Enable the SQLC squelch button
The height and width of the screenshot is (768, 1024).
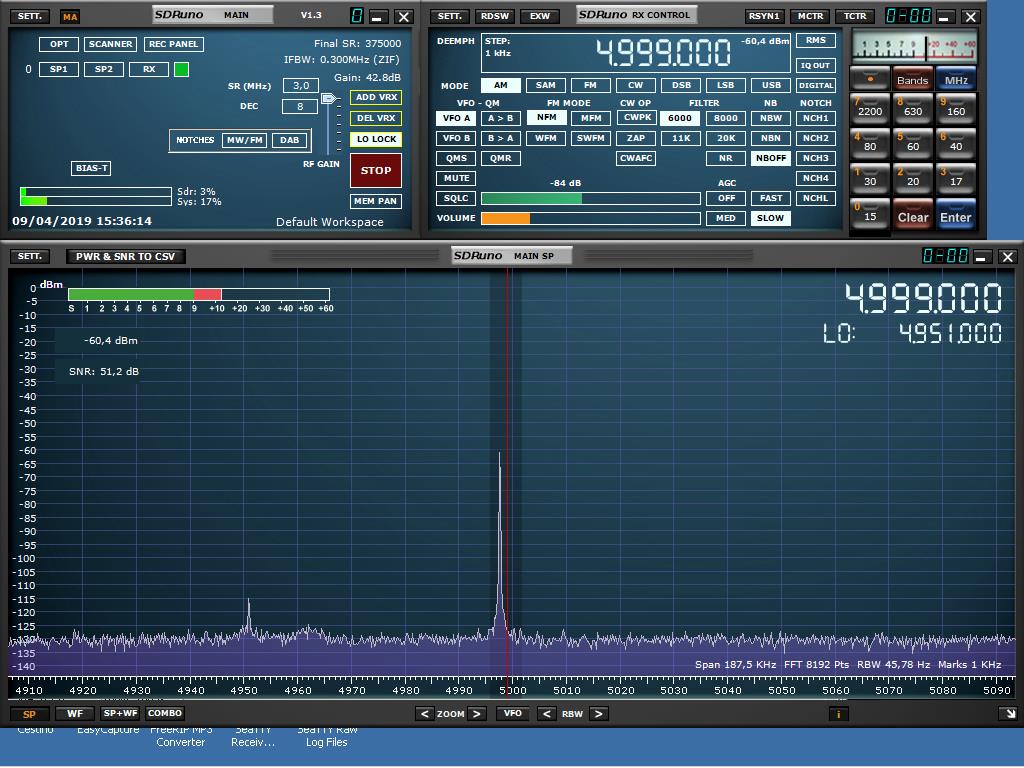456,198
